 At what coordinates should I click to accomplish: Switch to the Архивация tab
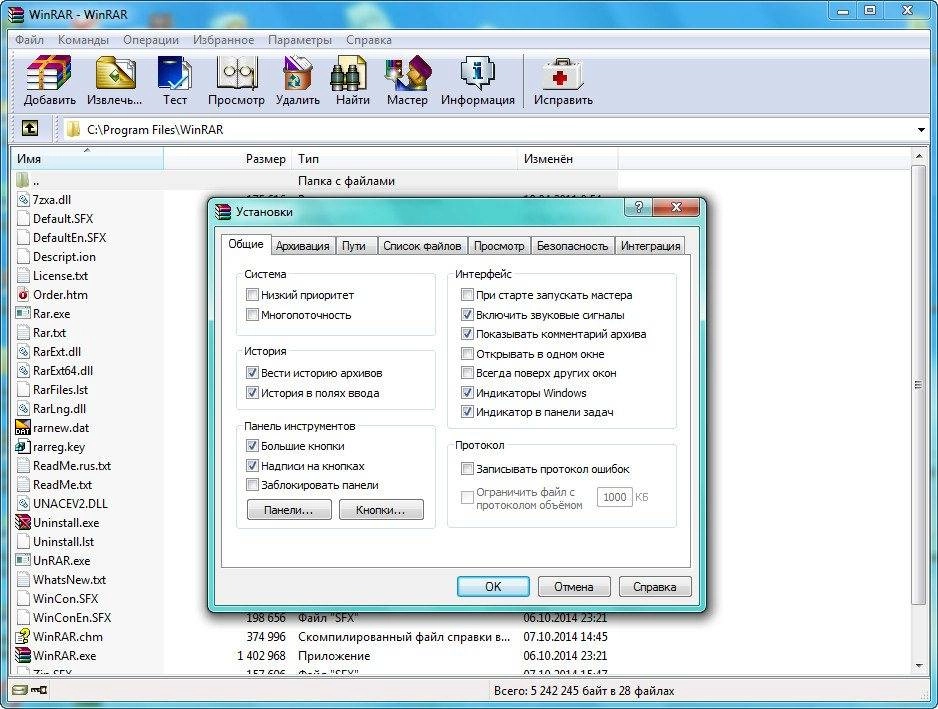[x=302, y=246]
